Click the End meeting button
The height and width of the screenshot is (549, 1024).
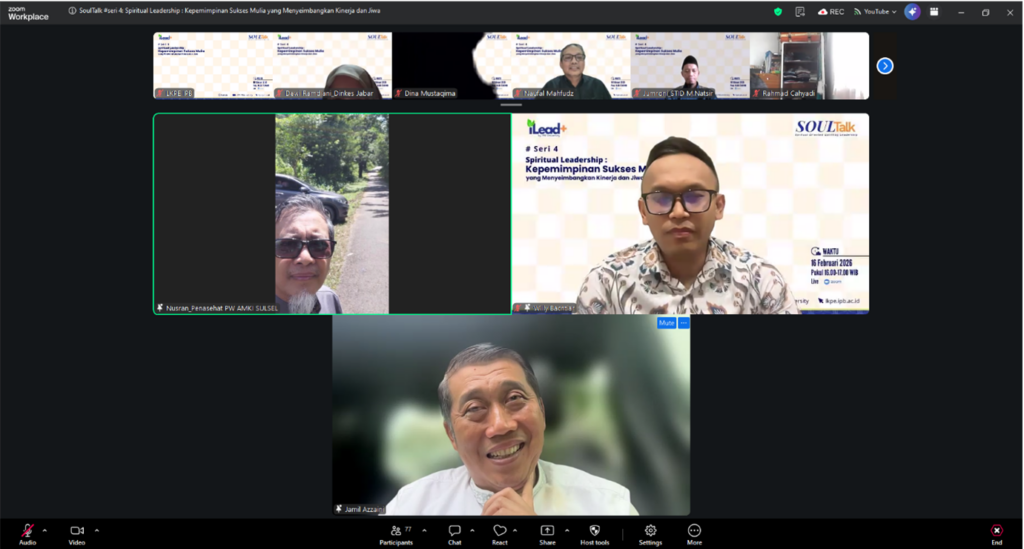[x=997, y=534]
